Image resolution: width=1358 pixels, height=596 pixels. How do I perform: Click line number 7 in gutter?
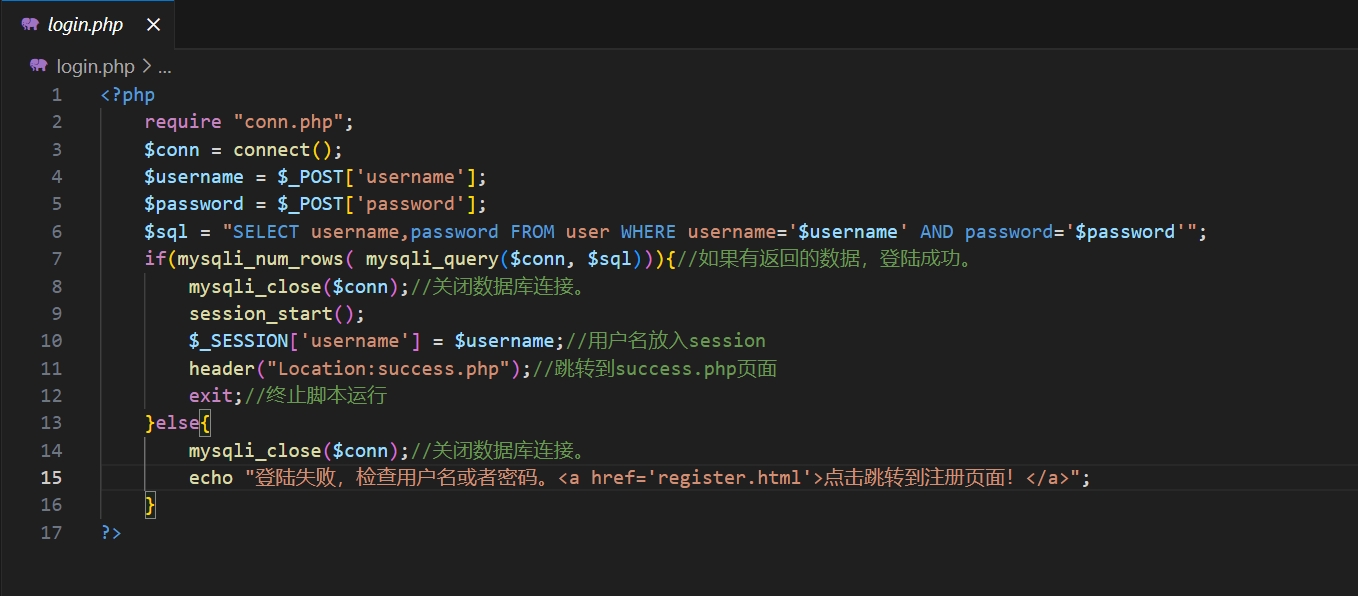click(57, 259)
